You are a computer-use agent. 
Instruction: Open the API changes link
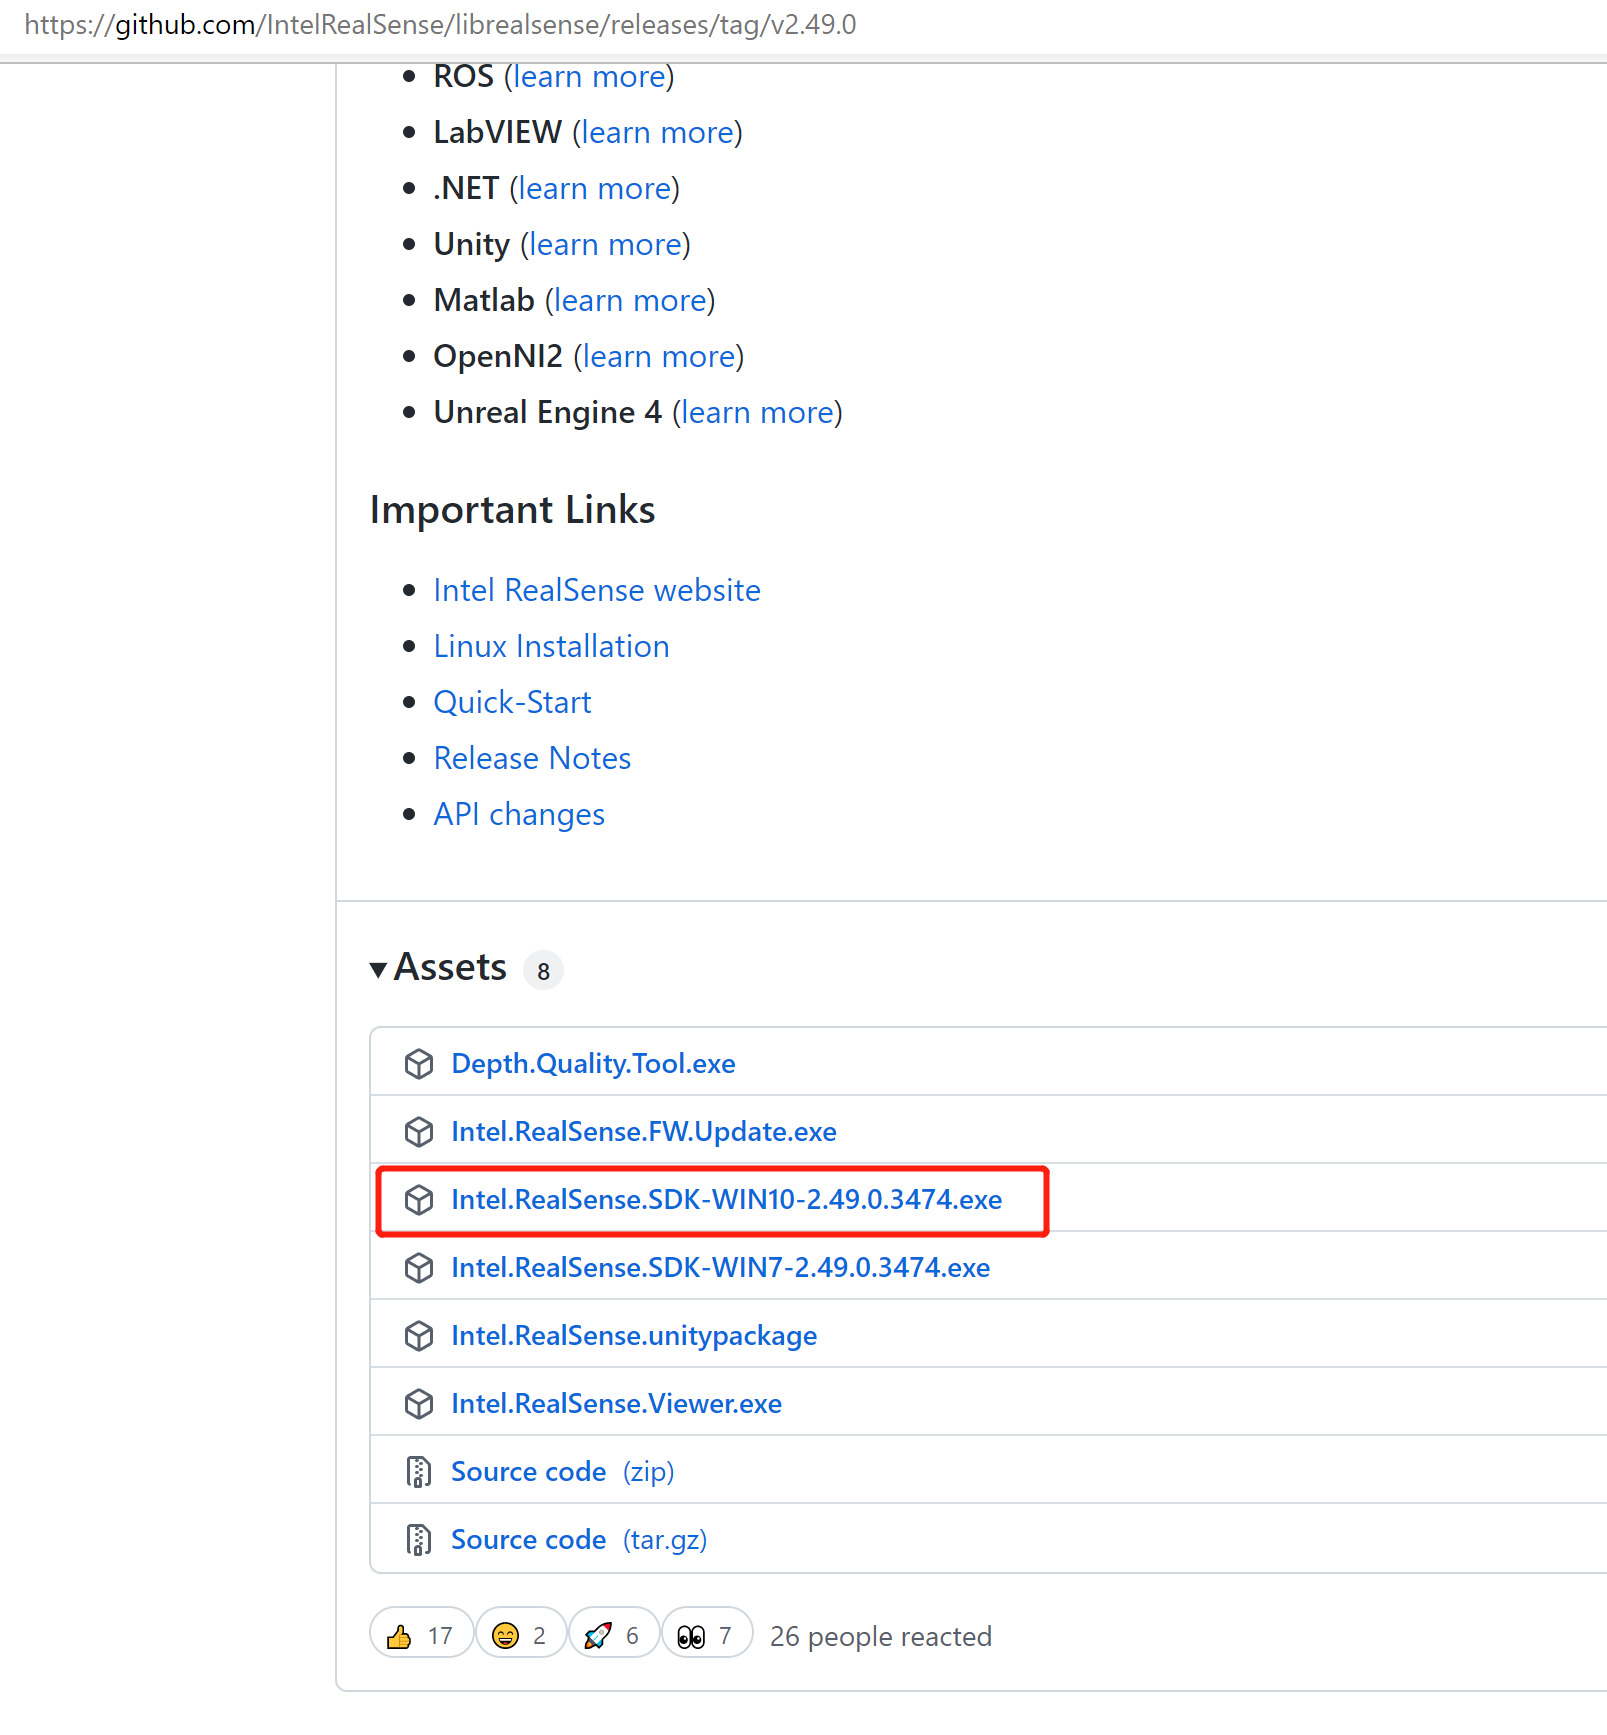tap(519, 815)
